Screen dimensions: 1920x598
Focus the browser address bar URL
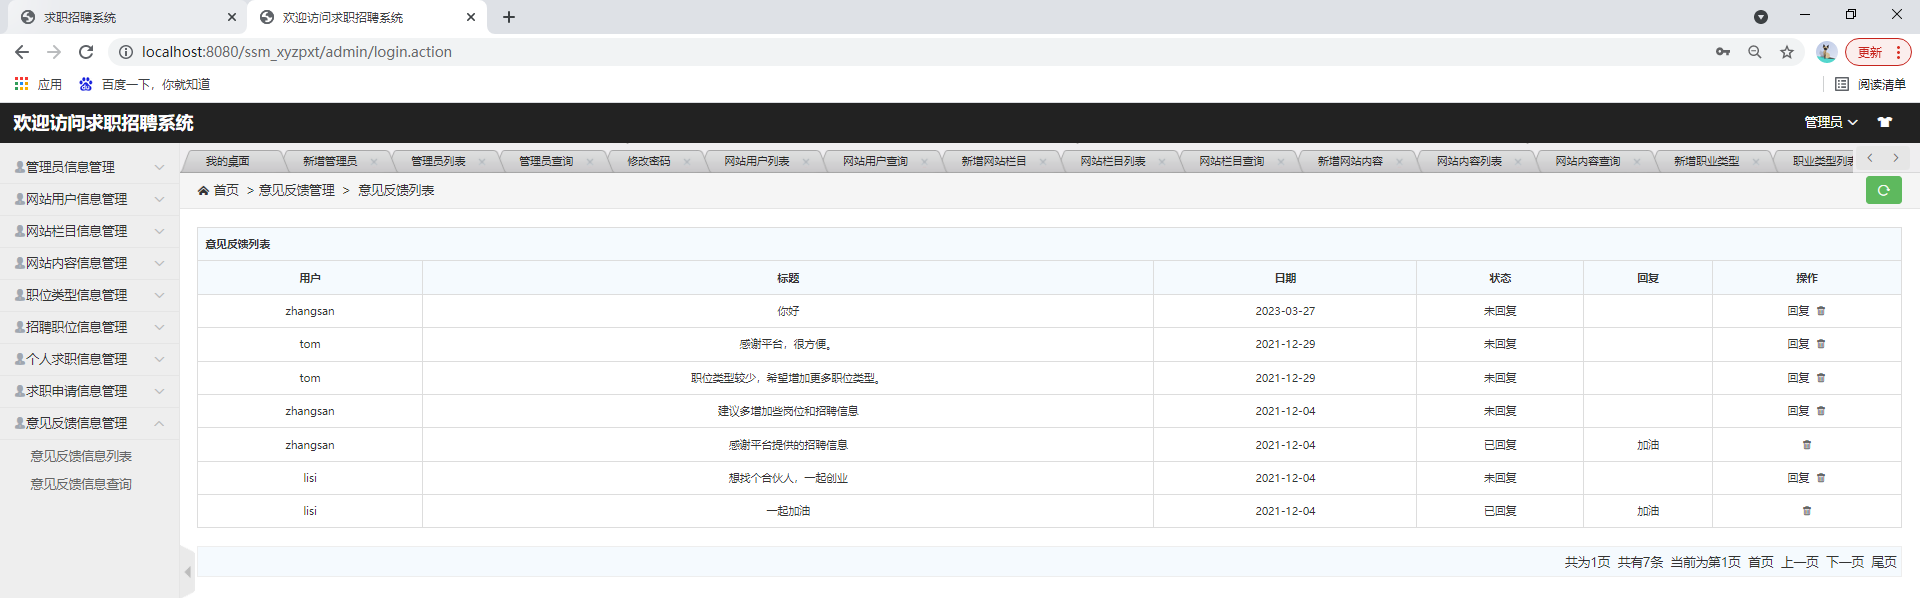297,52
